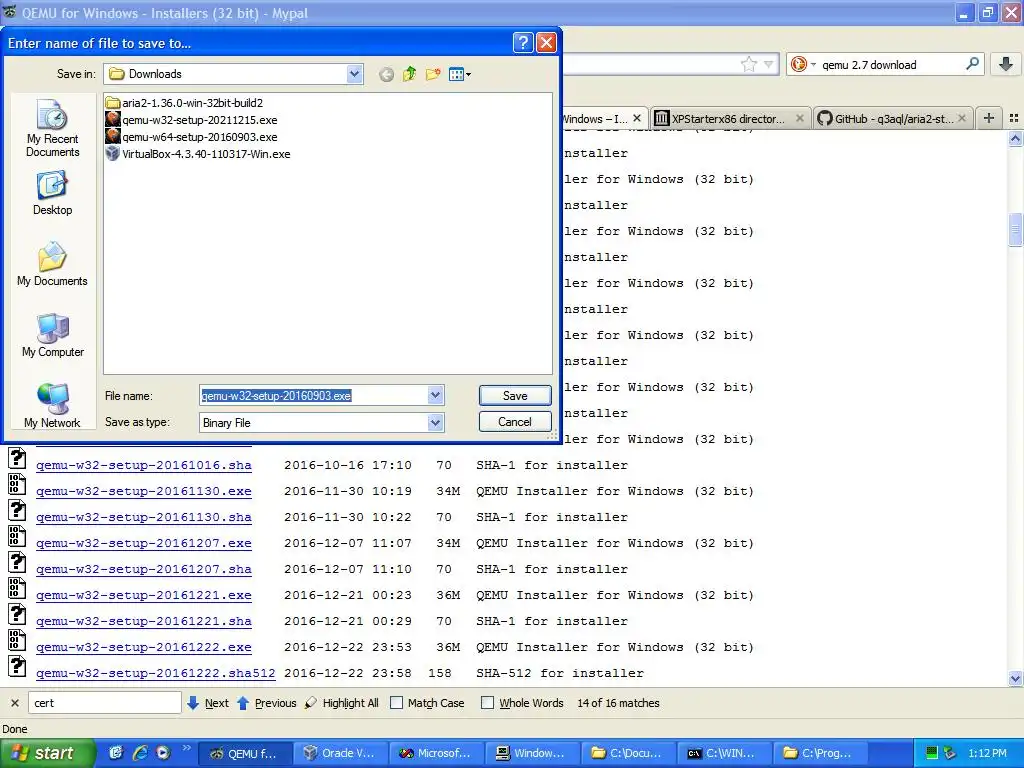Image resolution: width=1024 pixels, height=768 pixels.
Task: Open My Documents in places bar
Action: pyautogui.click(x=52, y=264)
